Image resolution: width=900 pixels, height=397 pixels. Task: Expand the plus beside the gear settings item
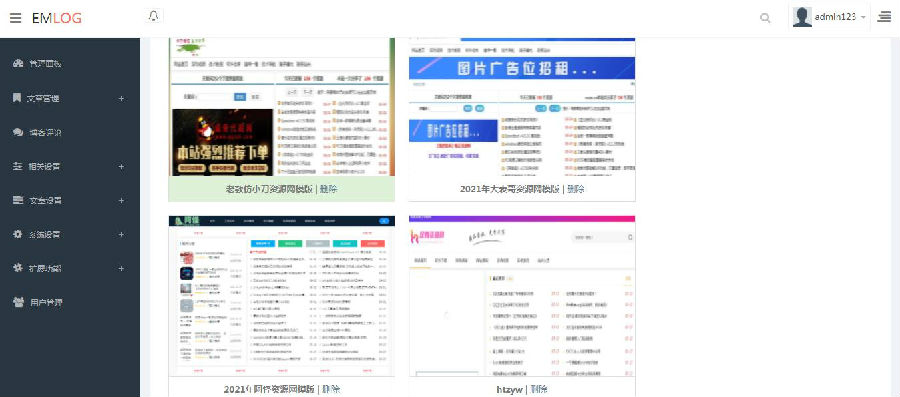point(121,235)
